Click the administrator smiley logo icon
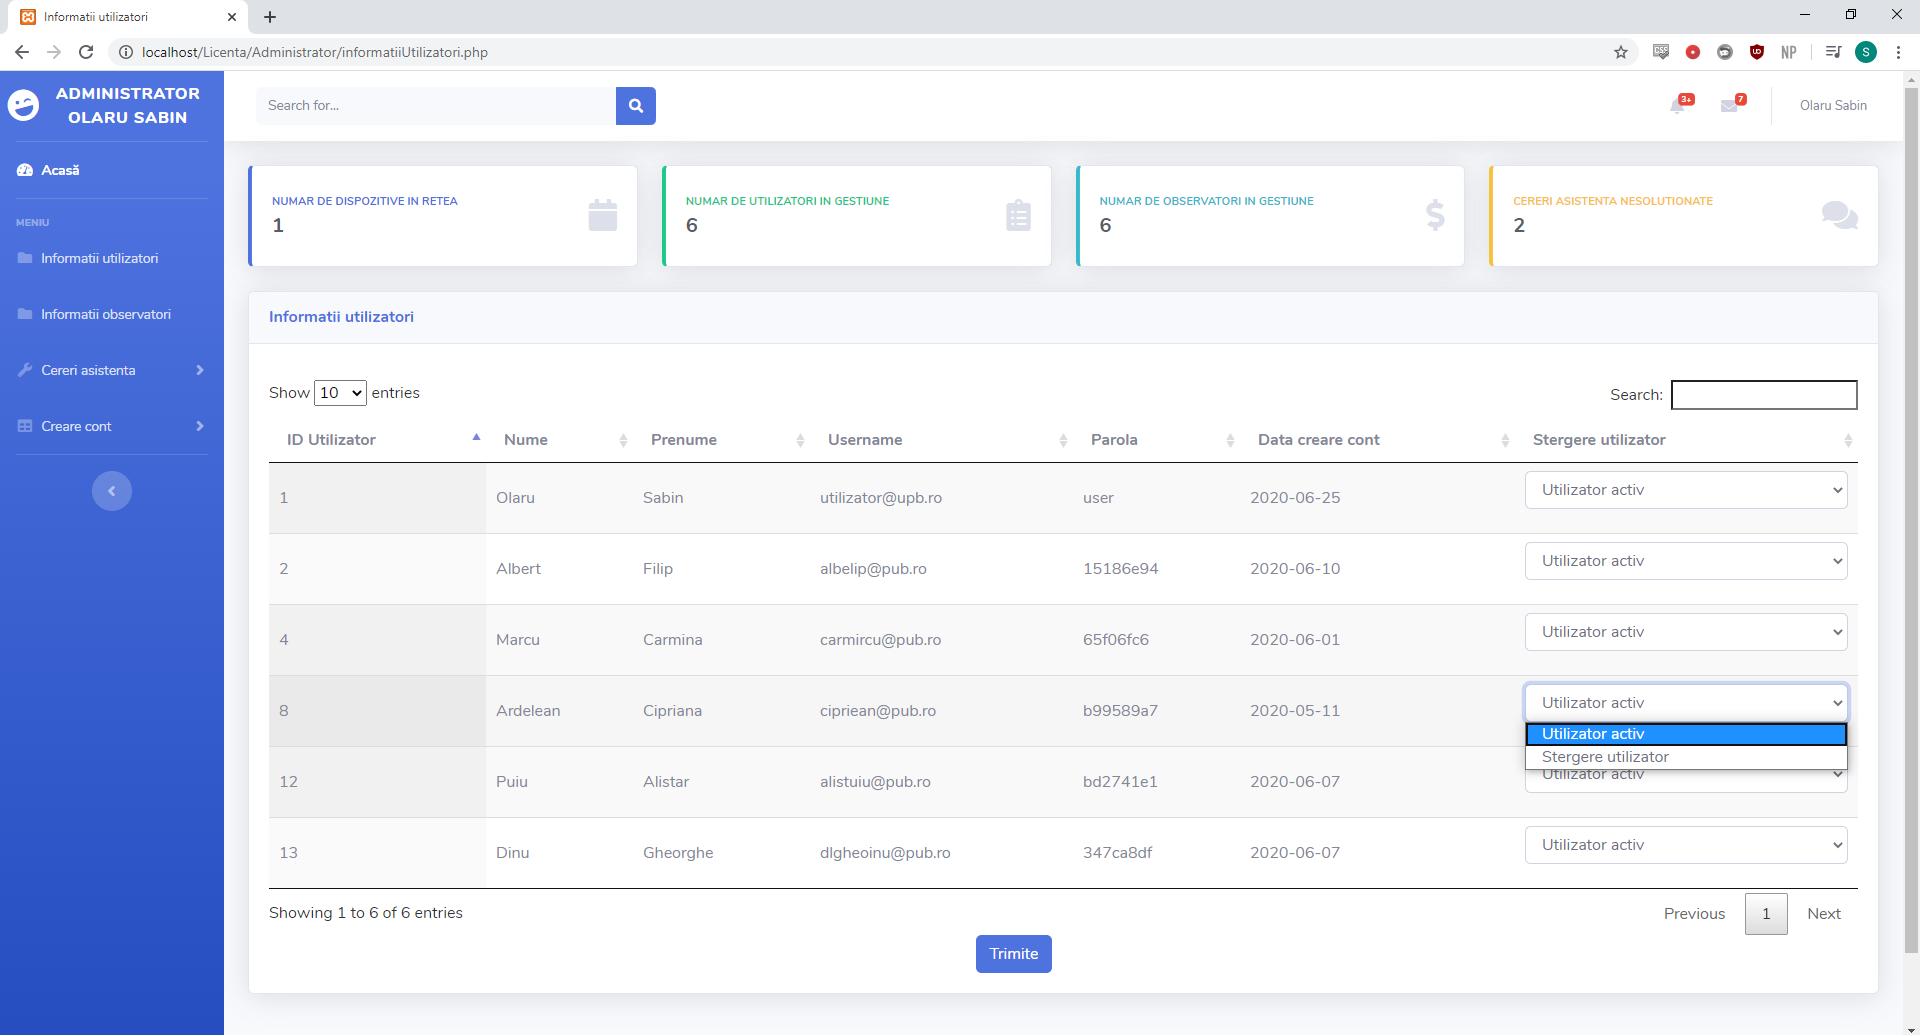 (x=24, y=105)
